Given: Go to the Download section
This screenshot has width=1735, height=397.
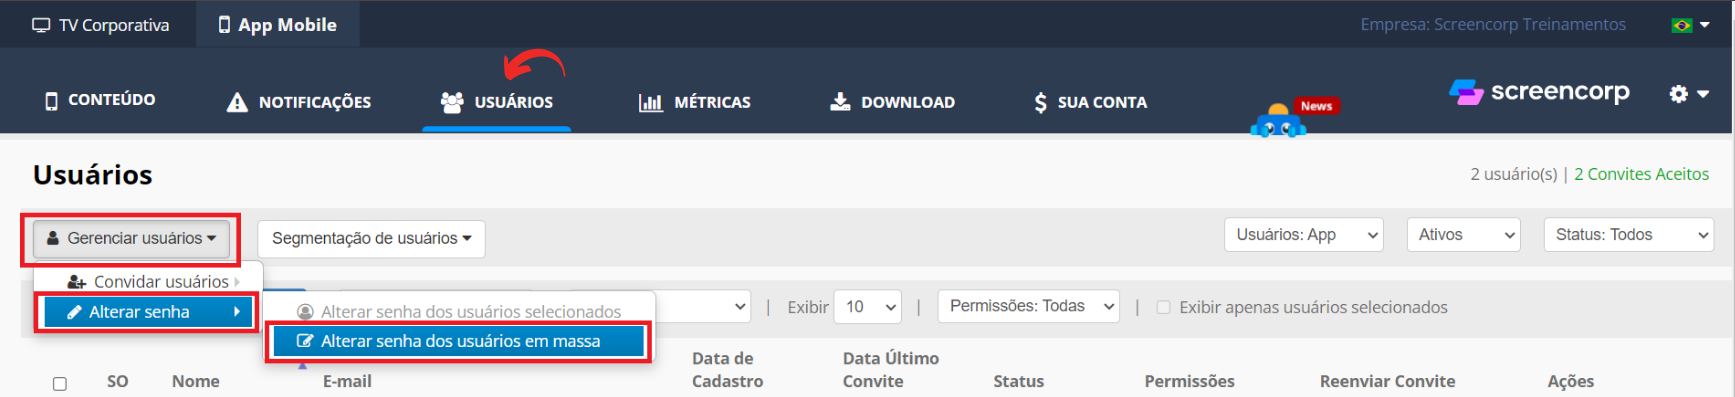Looking at the screenshot, I should [892, 102].
